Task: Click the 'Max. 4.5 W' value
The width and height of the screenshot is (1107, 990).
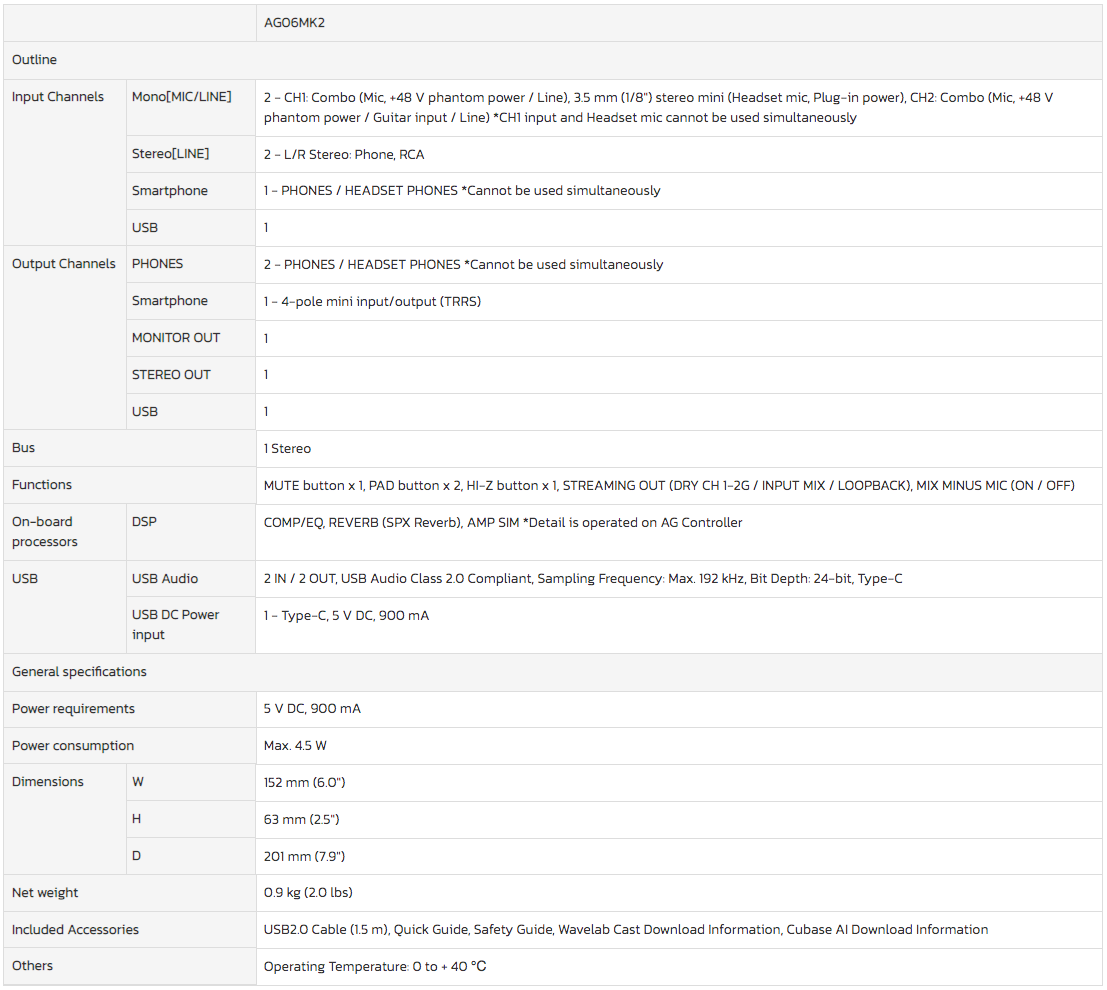Action: [x=297, y=746]
